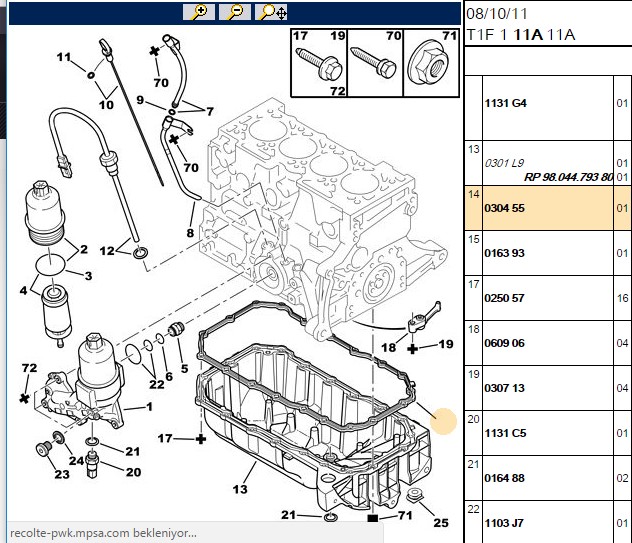The width and height of the screenshot is (632, 543).
Task: Click callout 2 beside filter cap
Action: (x=84, y=249)
